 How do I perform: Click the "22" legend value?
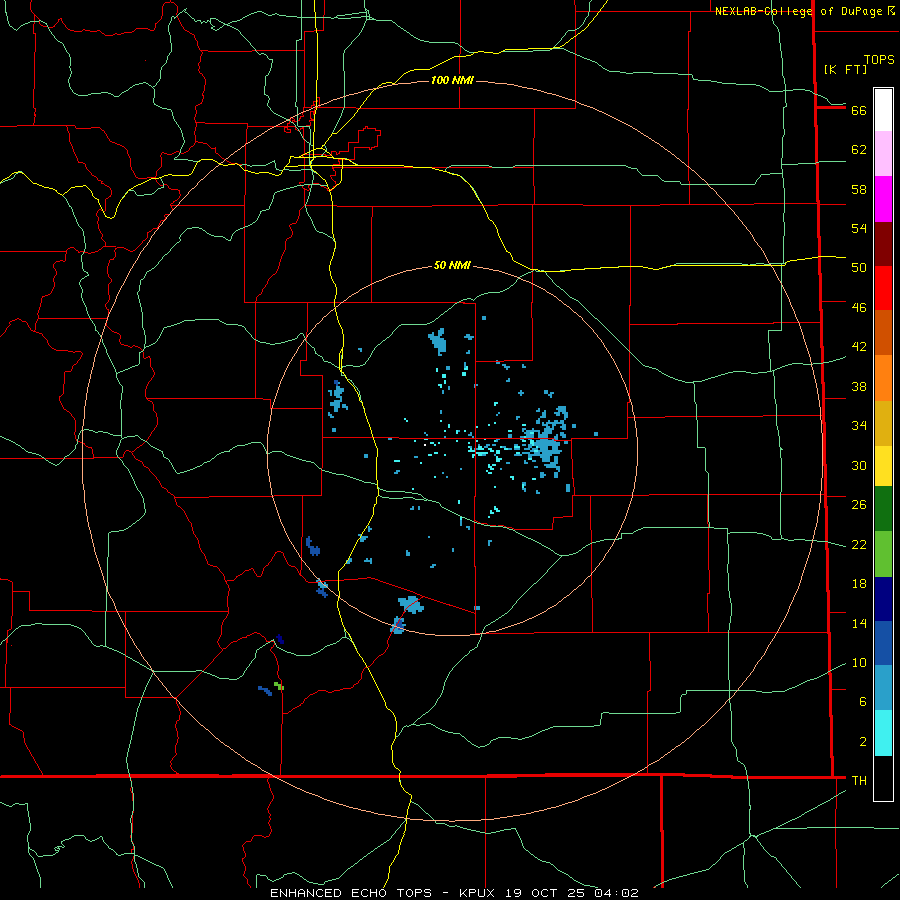click(859, 544)
